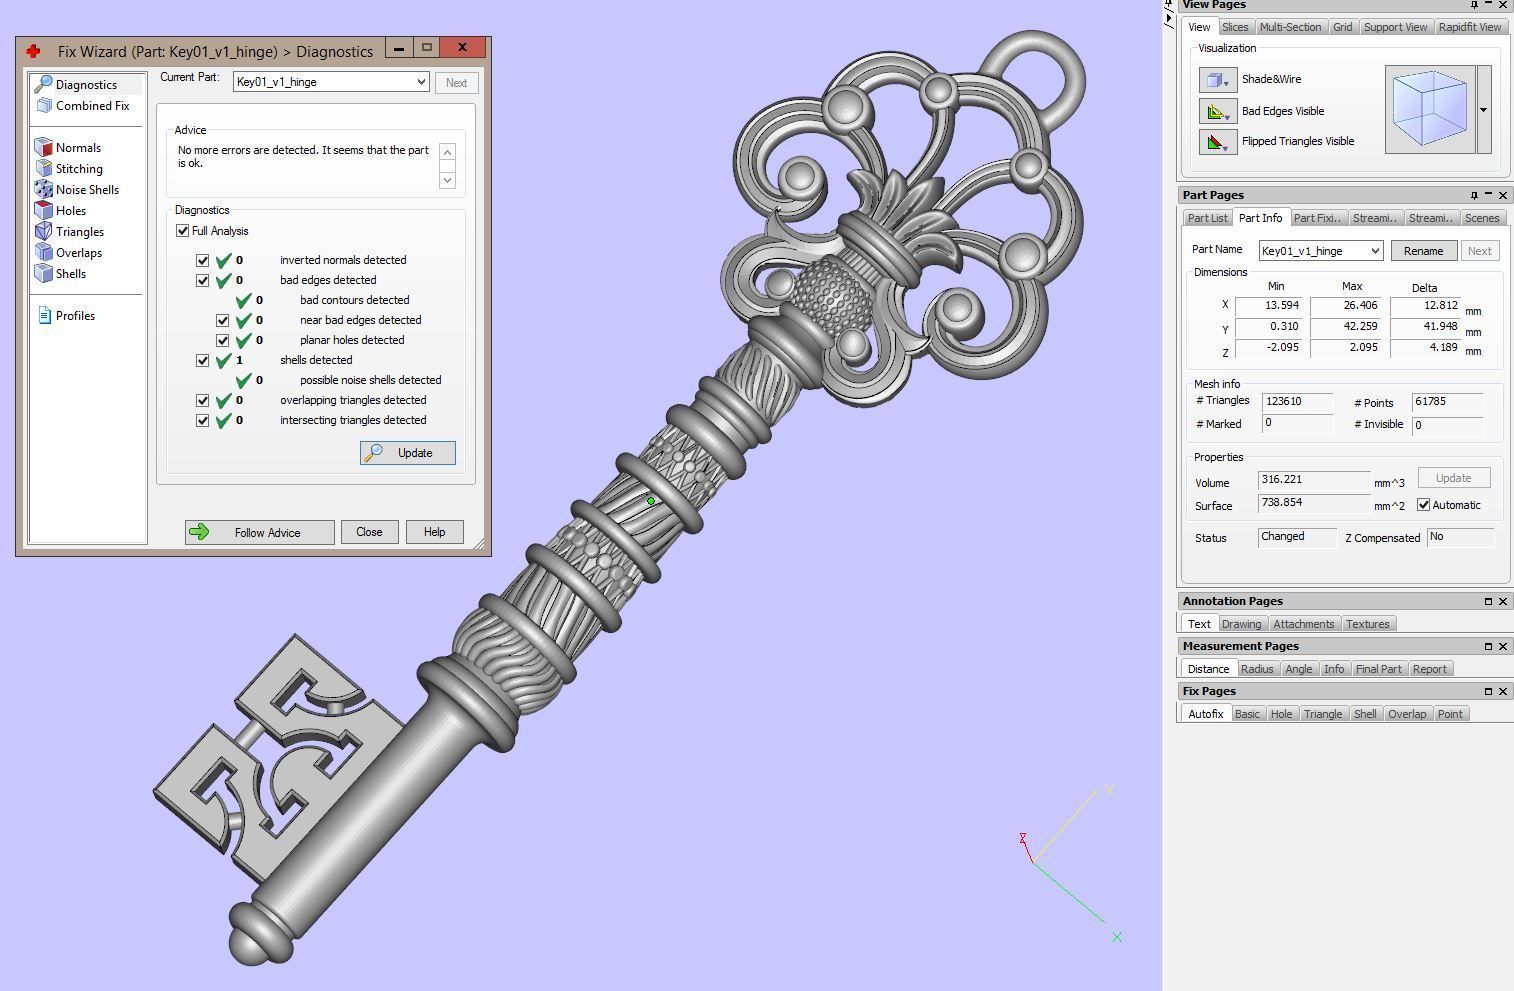
Task: Expand the Part Name combo box
Action: click(1375, 251)
